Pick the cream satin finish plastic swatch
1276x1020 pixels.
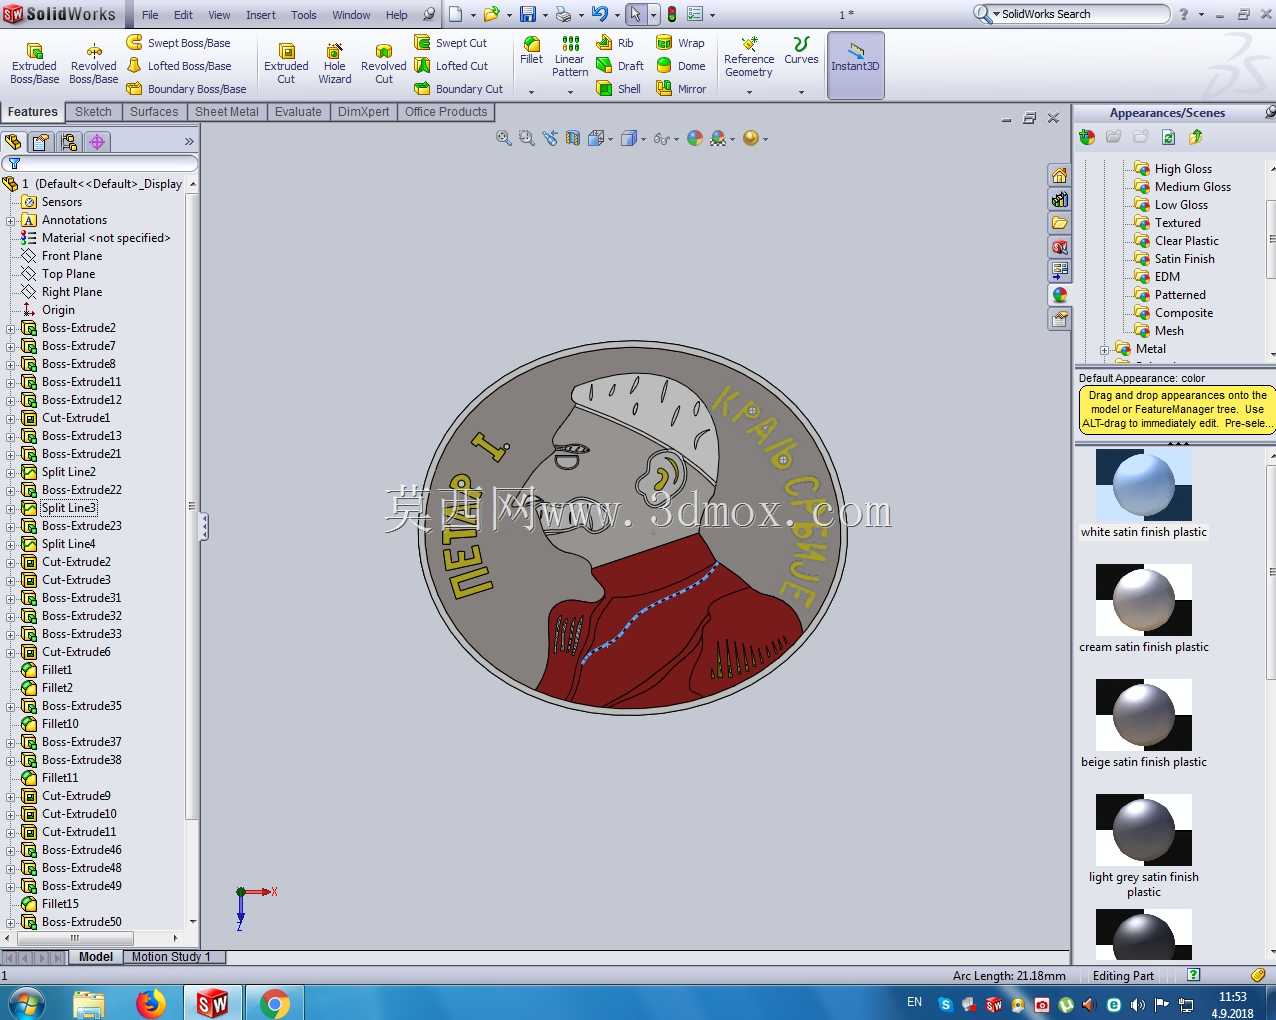pyautogui.click(x=1144, y=600)
